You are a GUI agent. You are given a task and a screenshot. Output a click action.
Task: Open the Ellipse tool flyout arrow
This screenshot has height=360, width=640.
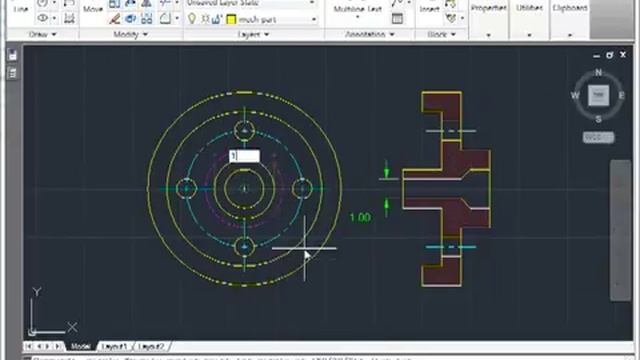point(54,18)
